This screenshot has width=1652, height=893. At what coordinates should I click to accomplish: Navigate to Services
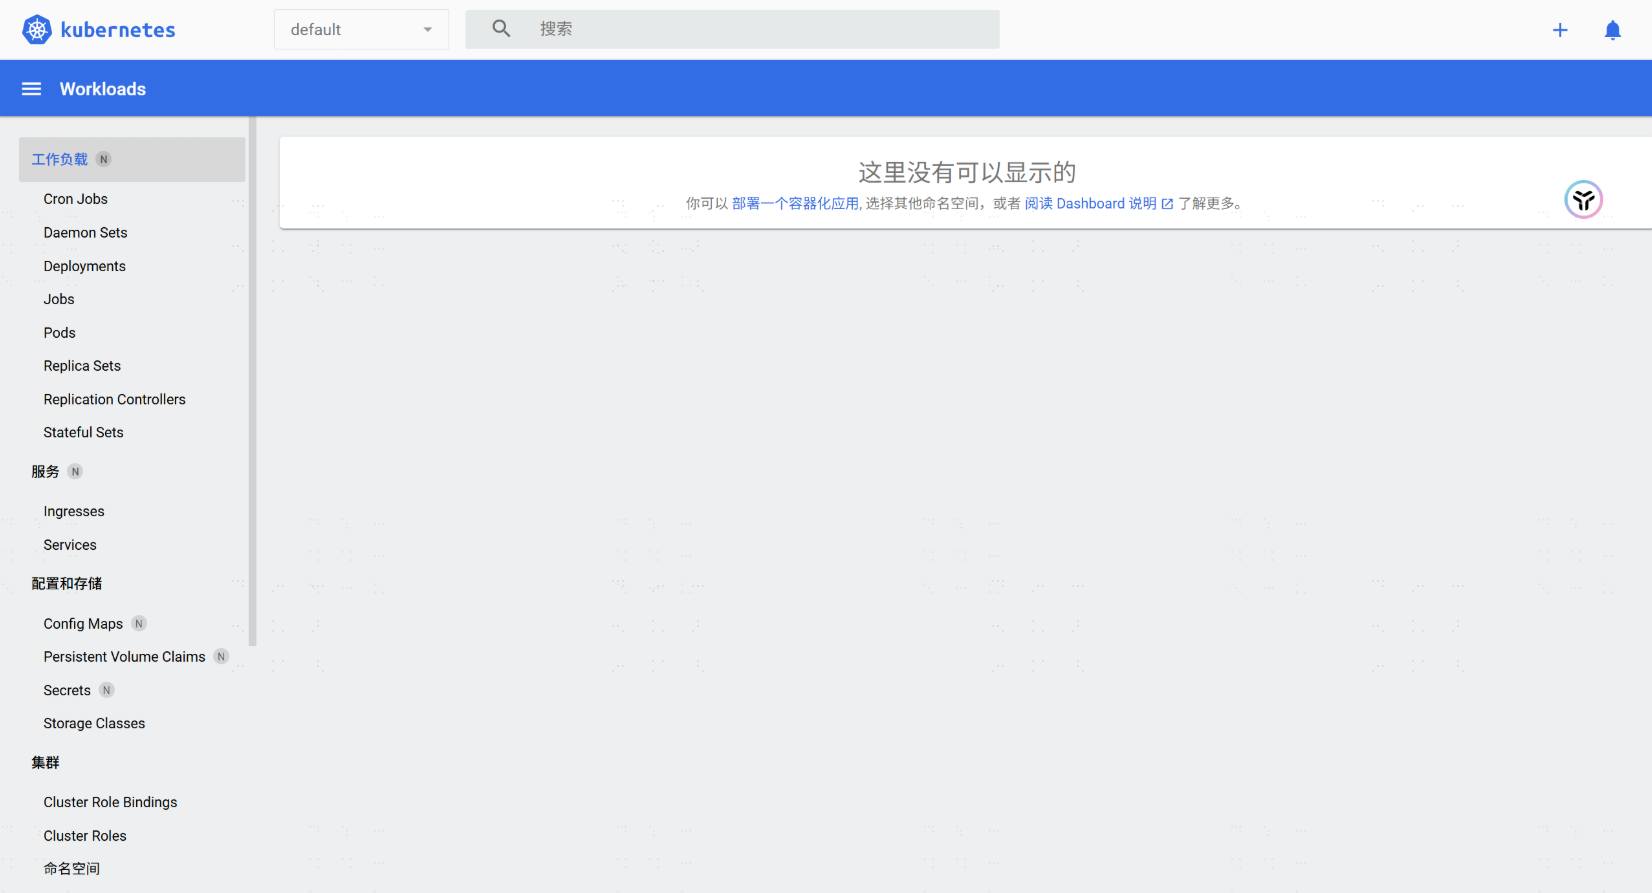(70, 545)
